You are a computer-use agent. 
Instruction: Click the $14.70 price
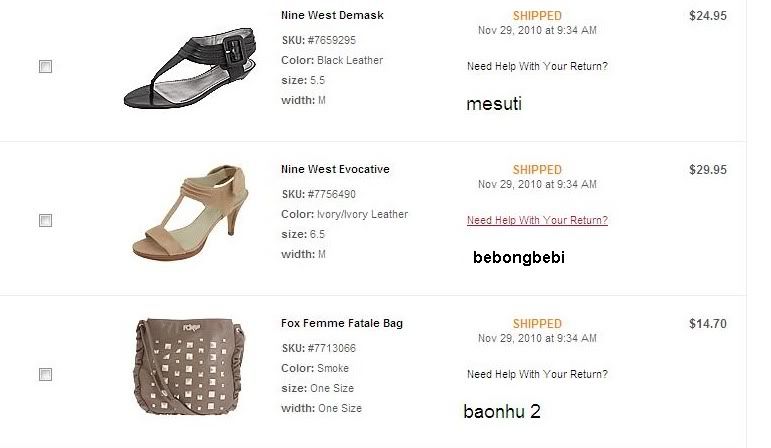[x=707, y=324]
